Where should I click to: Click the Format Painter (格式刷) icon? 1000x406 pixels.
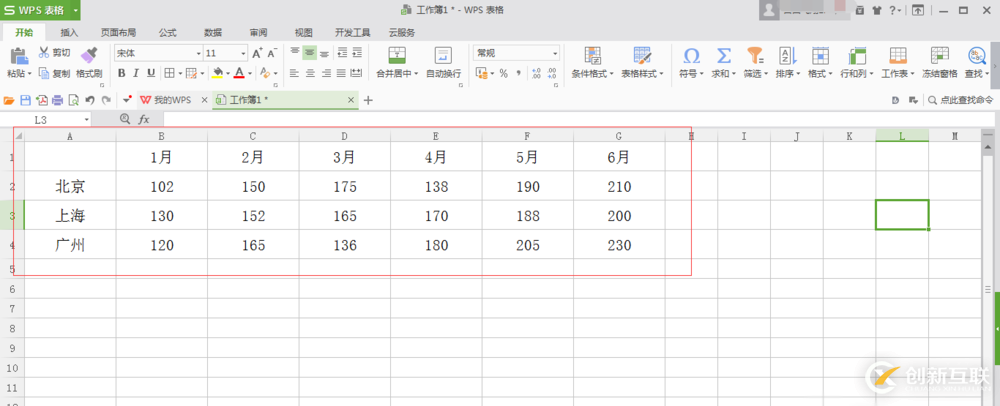(89, 56)
